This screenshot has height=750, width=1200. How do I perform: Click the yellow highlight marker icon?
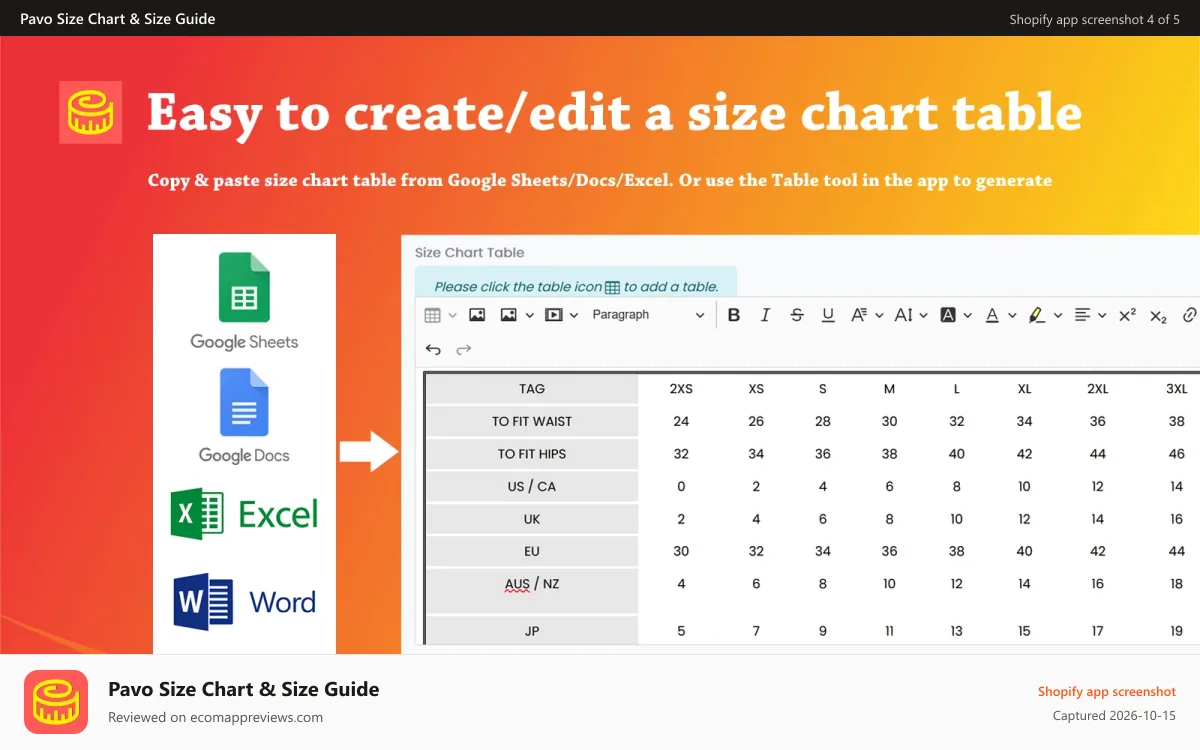pos(1037,315)
